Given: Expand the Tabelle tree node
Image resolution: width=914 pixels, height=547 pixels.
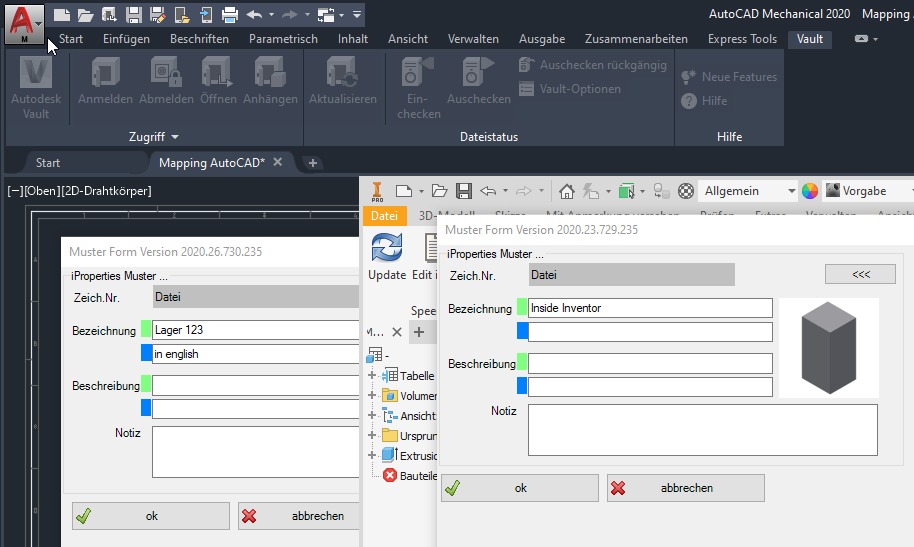Looking at the screenshot, I should click(x=372, y=376).
